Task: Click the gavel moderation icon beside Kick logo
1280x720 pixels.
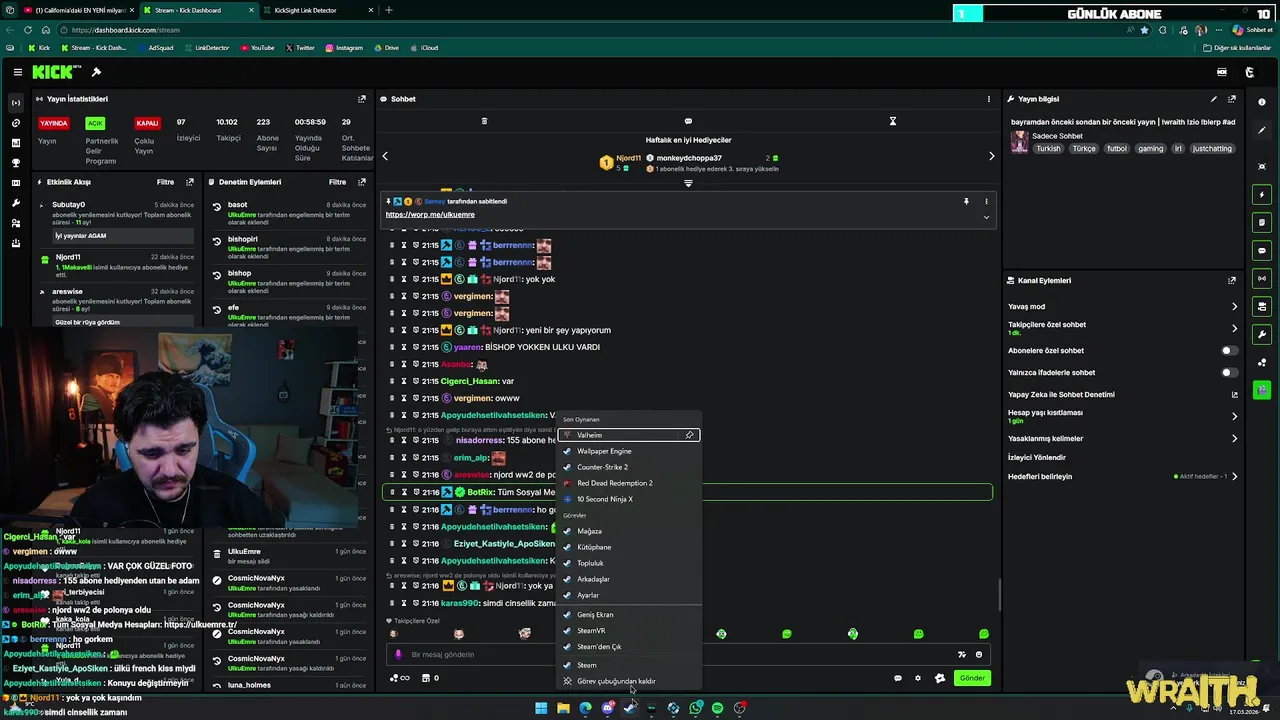Action: click(96, 72)
